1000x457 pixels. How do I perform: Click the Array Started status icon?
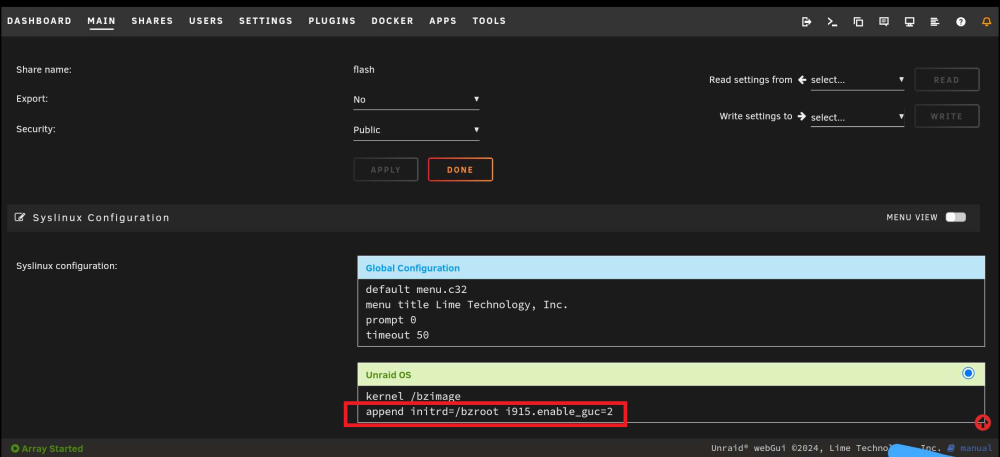click(15, 449)
